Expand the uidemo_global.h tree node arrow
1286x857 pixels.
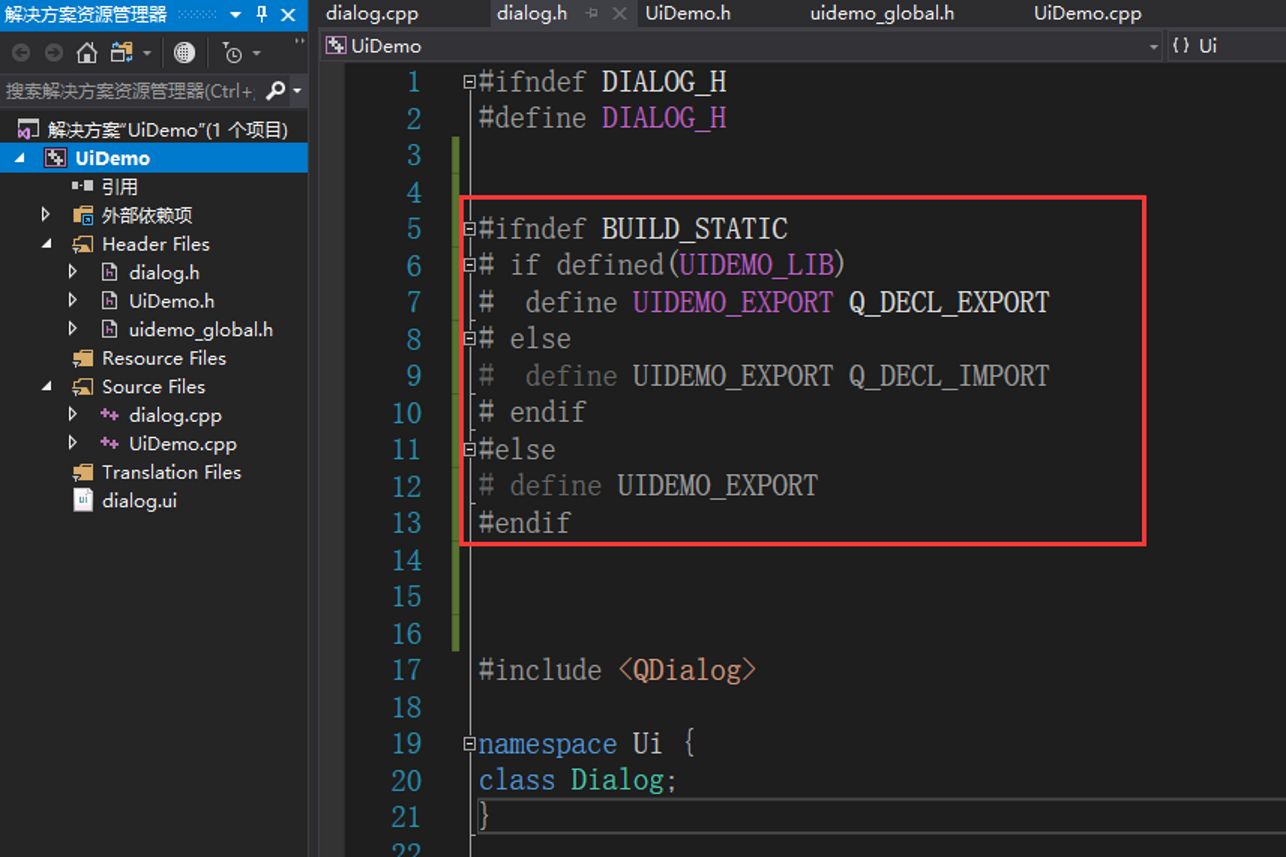point(73,329)
